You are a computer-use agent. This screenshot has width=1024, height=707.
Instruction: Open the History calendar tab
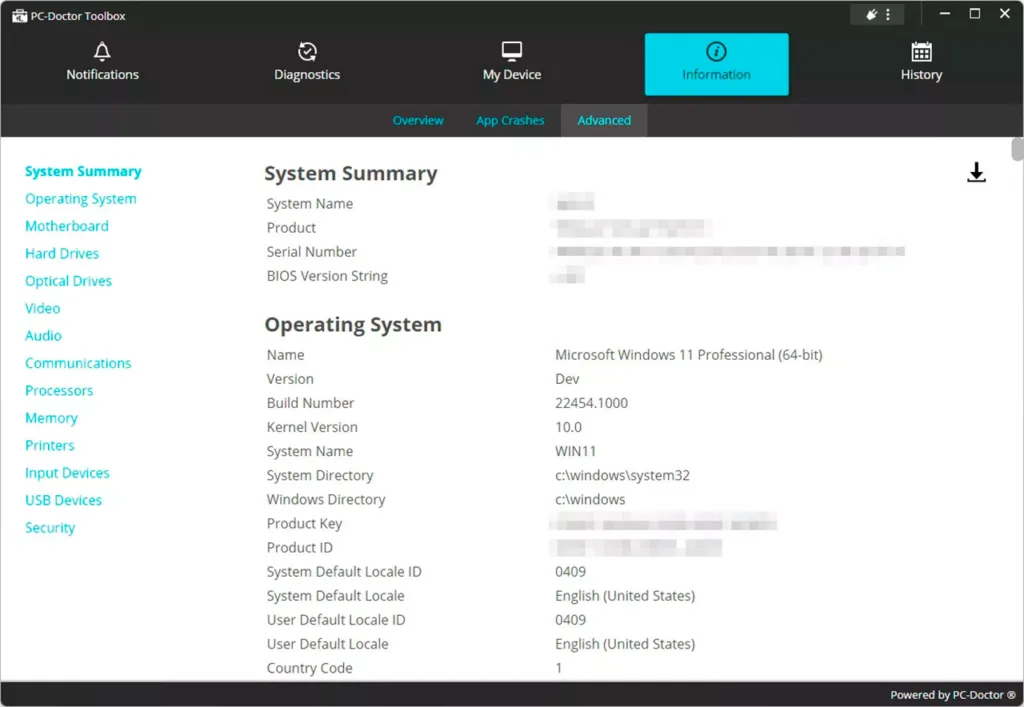point(921,63)
